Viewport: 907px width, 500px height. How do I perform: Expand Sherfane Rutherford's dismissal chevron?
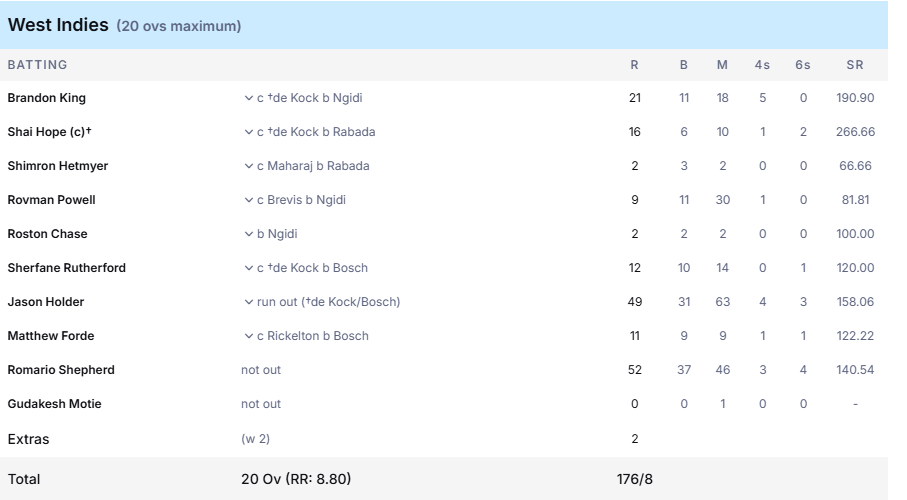pyautogui.click(x=248, y=268)
